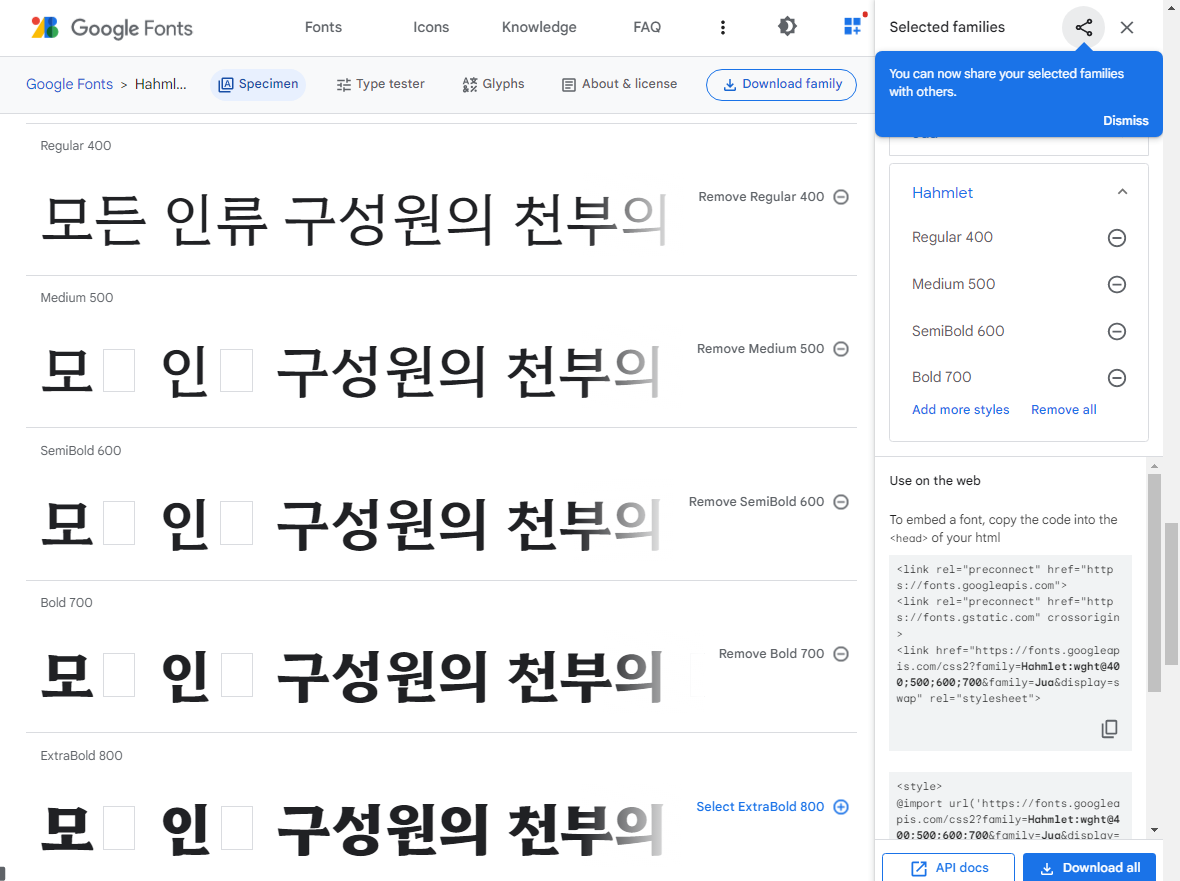Image resolution: width=1180 pixels, height=881 pixels.
Task: Click the page's right-edge vertical scrollbar
Action: (x=1171, y=594)
